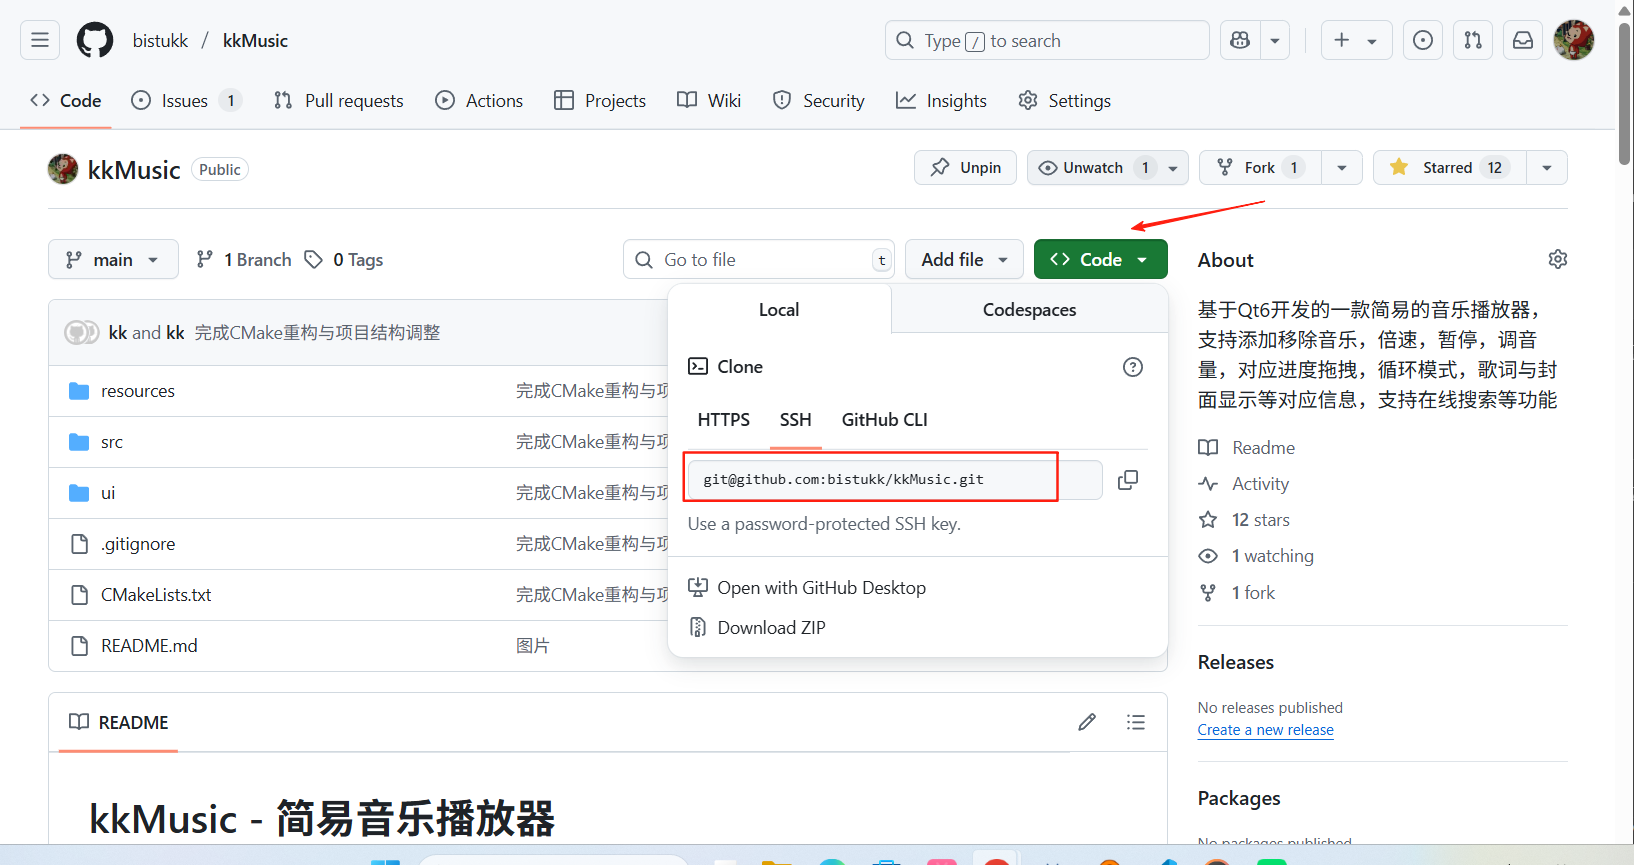Click the Create a new release link
Image resolution: width=1634 pixels, height=865 pixels.
click(x=1265, y=730)
